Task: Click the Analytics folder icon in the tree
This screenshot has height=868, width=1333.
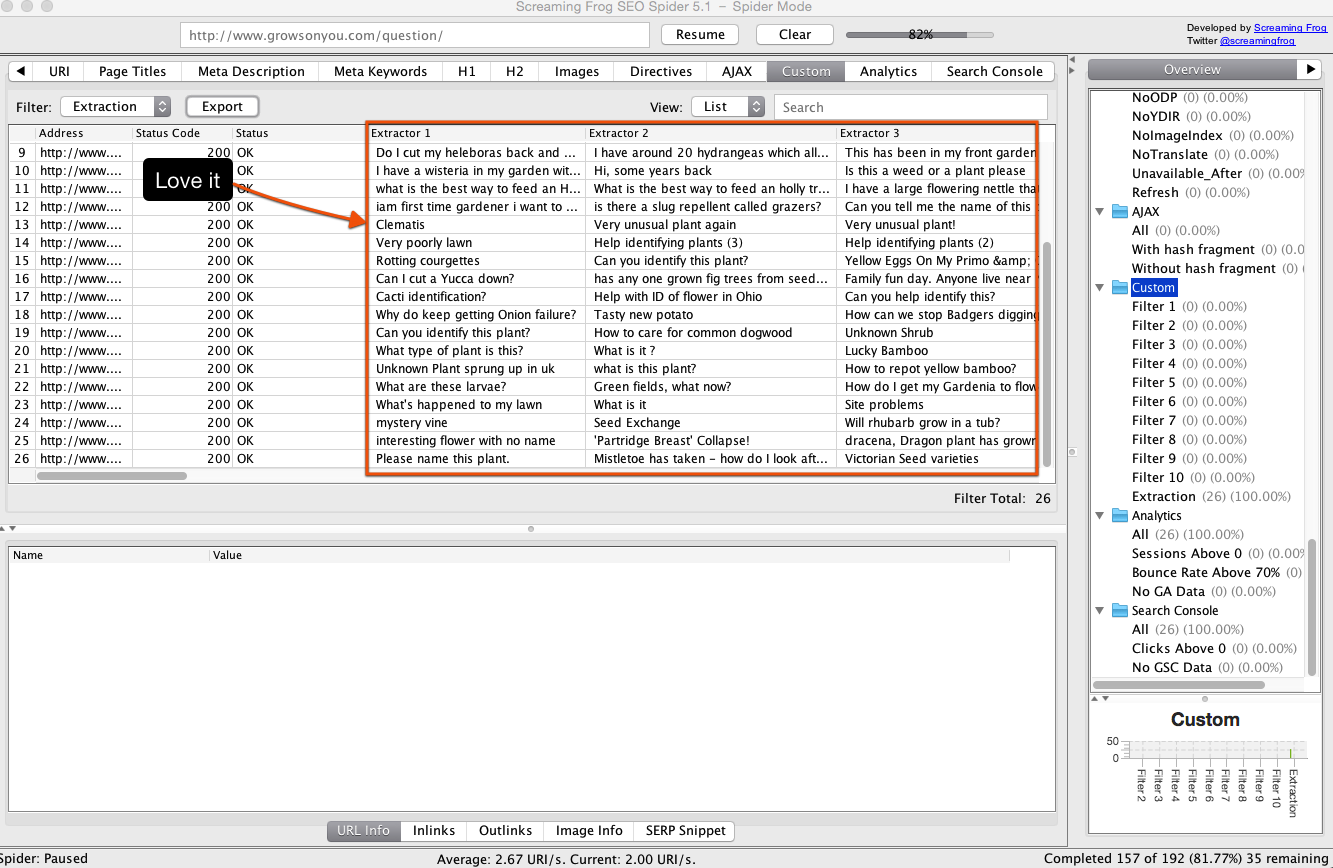Action: pyautogui.click(x=1120, y=516)
